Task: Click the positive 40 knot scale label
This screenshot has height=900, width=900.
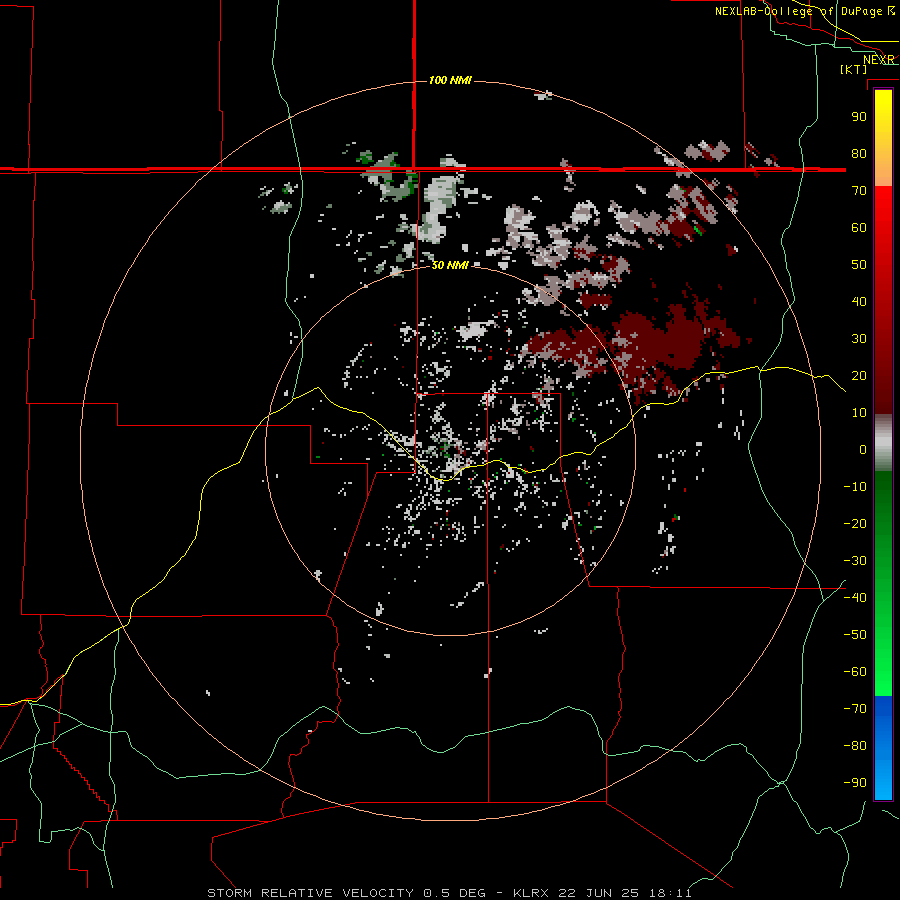Action: pyautogui.click(x=859, y=302)
